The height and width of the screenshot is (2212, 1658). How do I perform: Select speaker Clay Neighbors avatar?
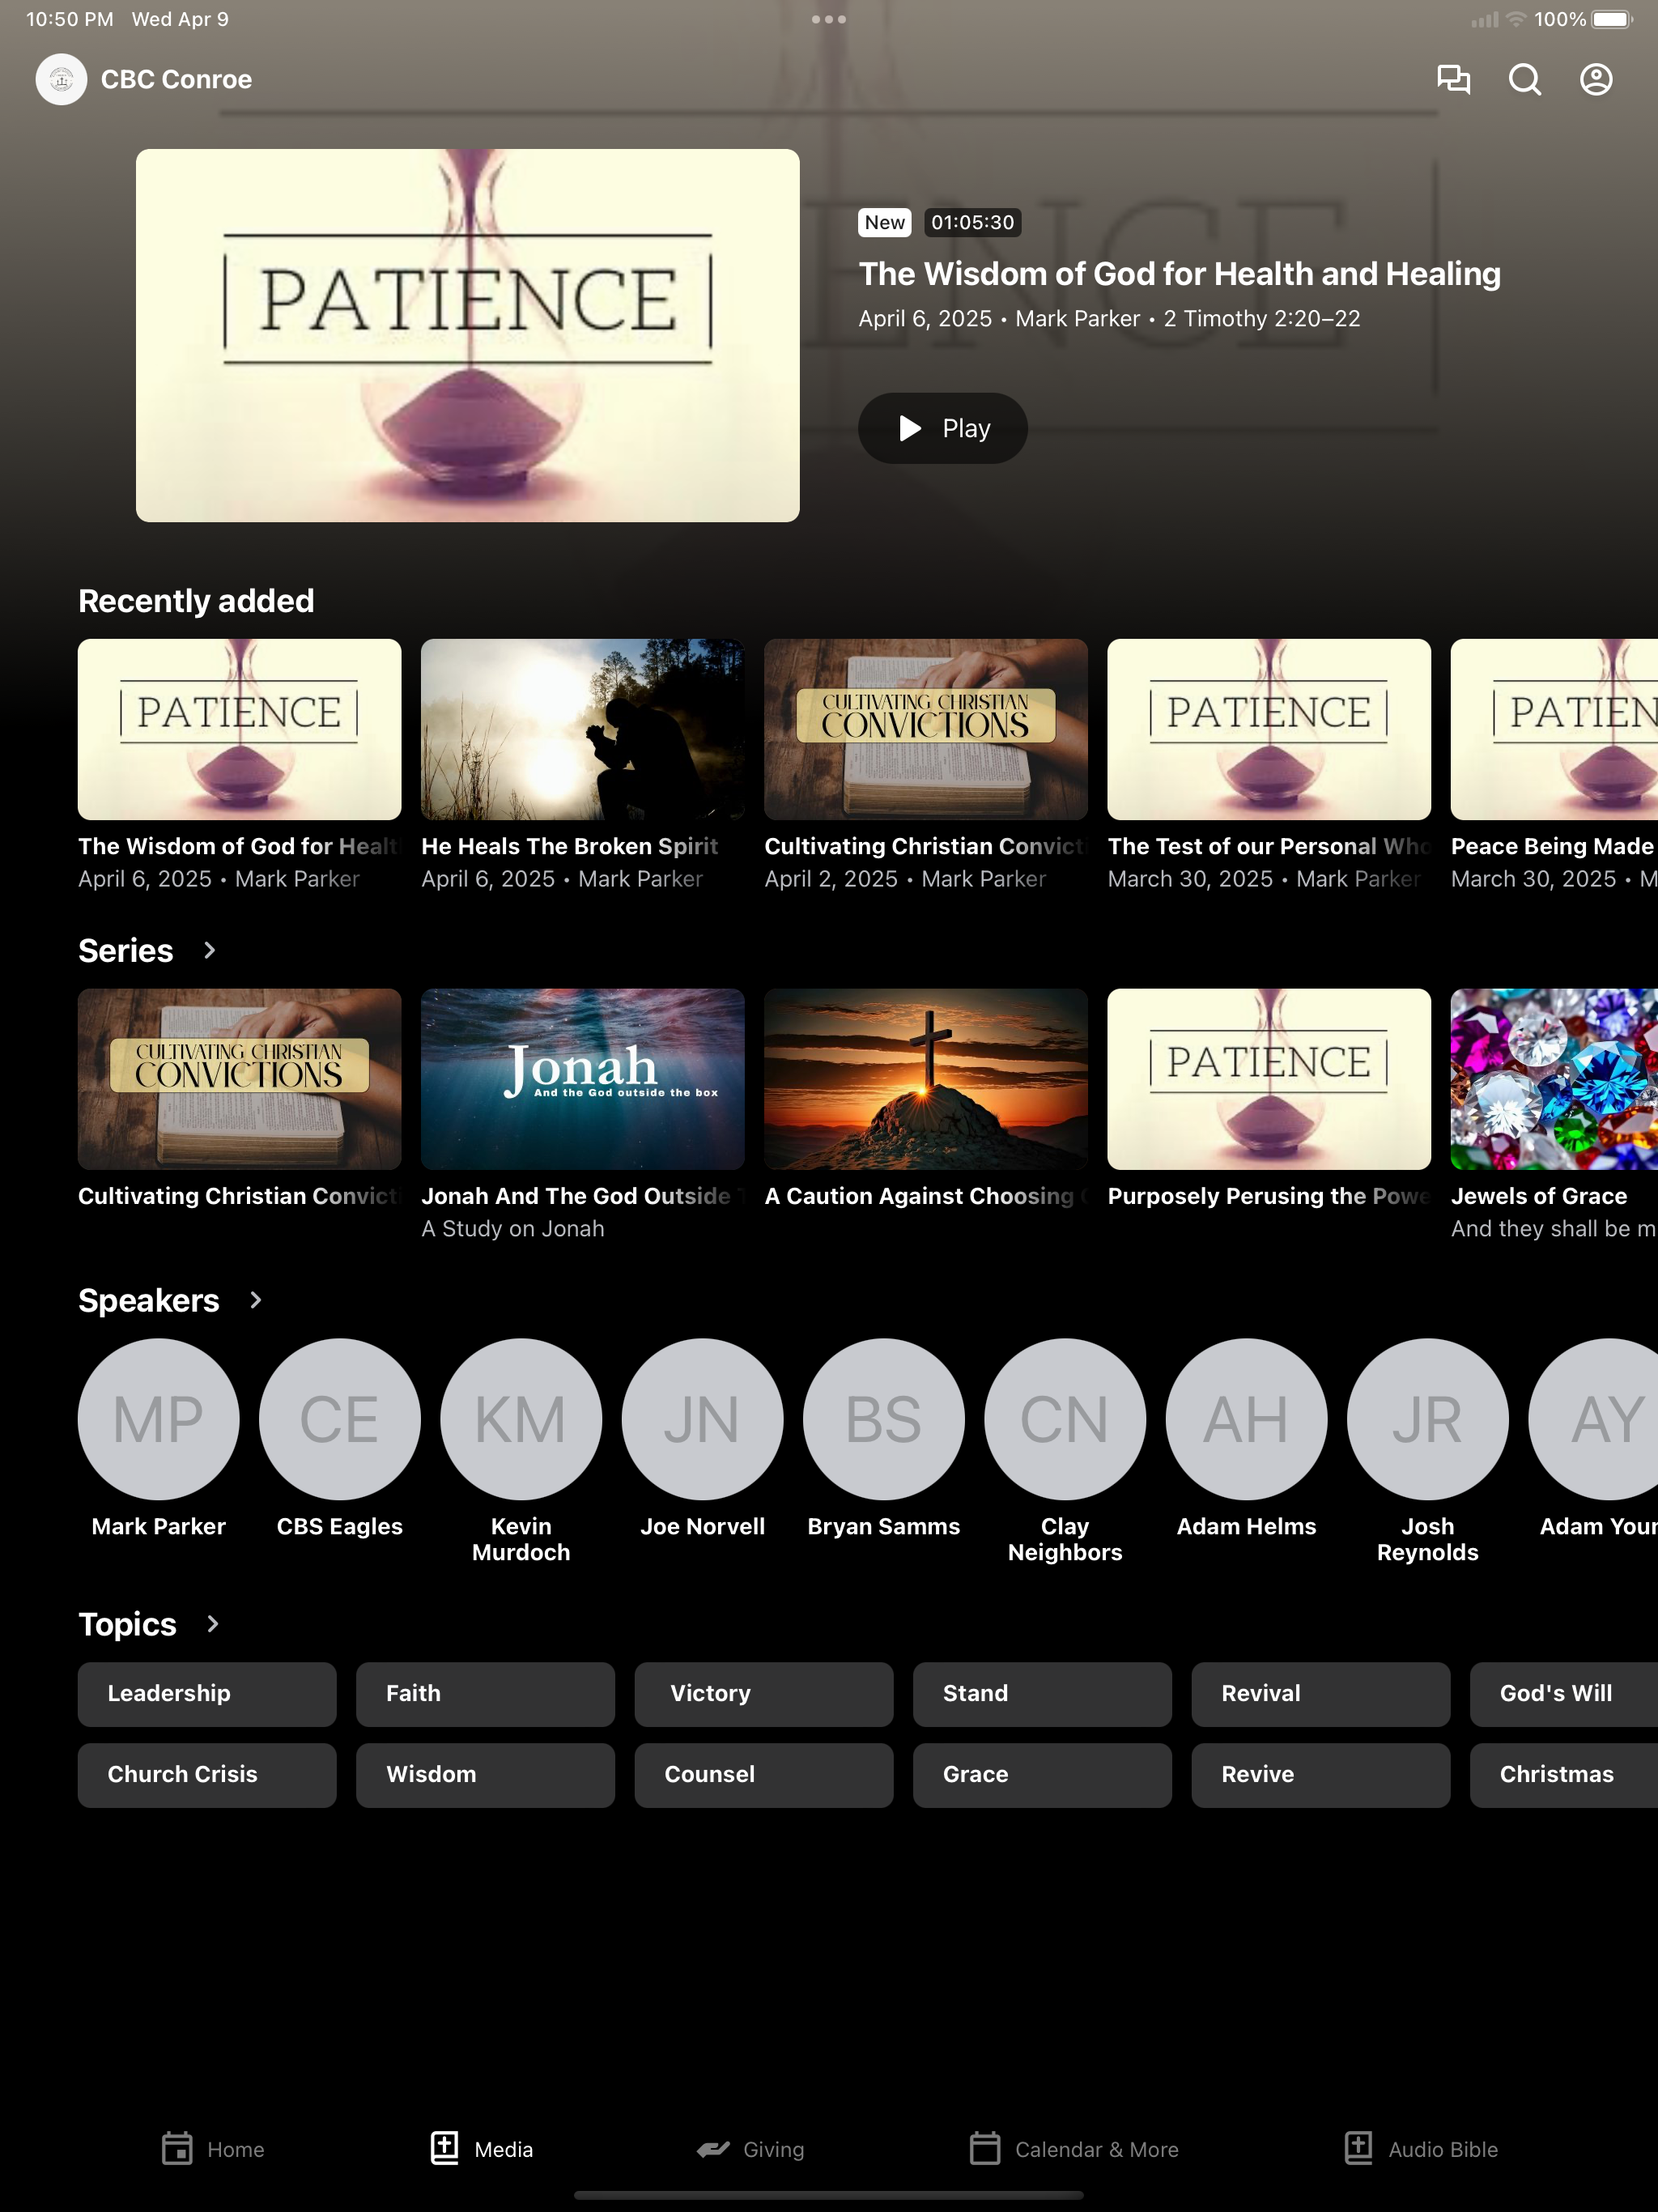pyautogui.click(x=1065, y=1419)
